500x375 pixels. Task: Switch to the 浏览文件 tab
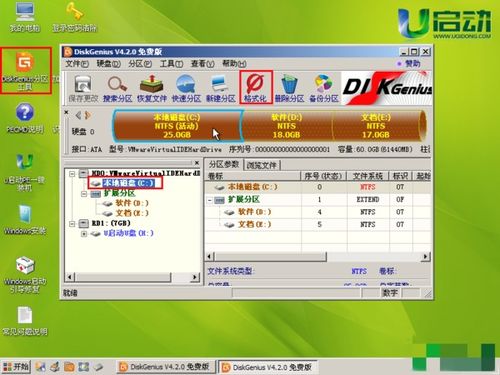[x=262, y=165]
